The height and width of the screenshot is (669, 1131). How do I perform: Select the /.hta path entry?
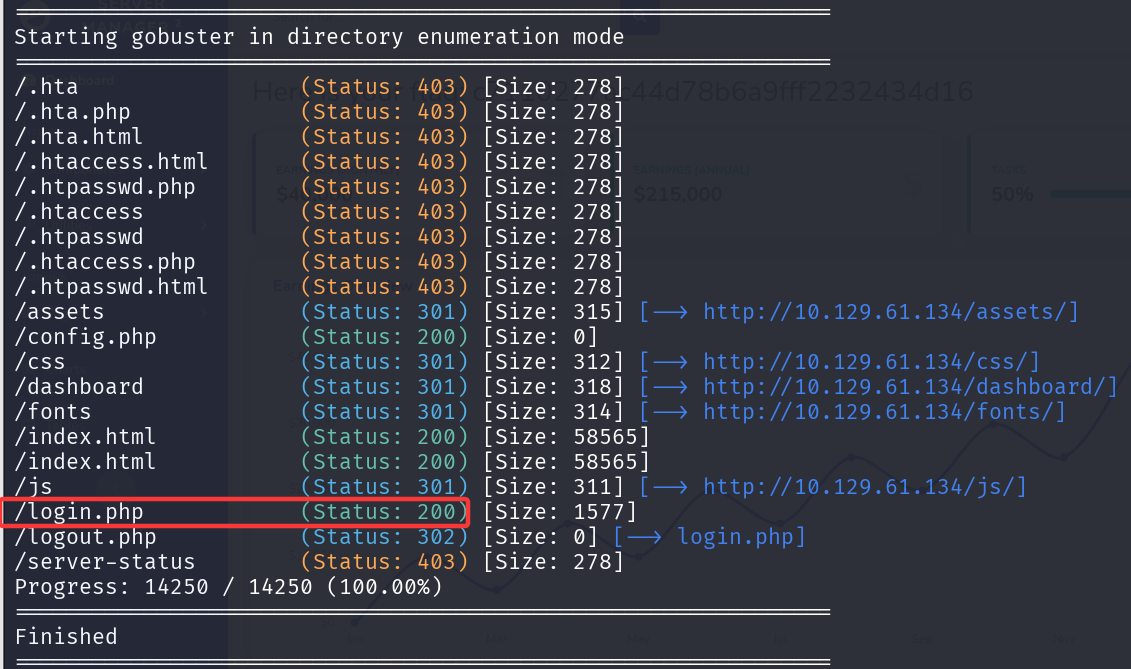click(46, 87)
